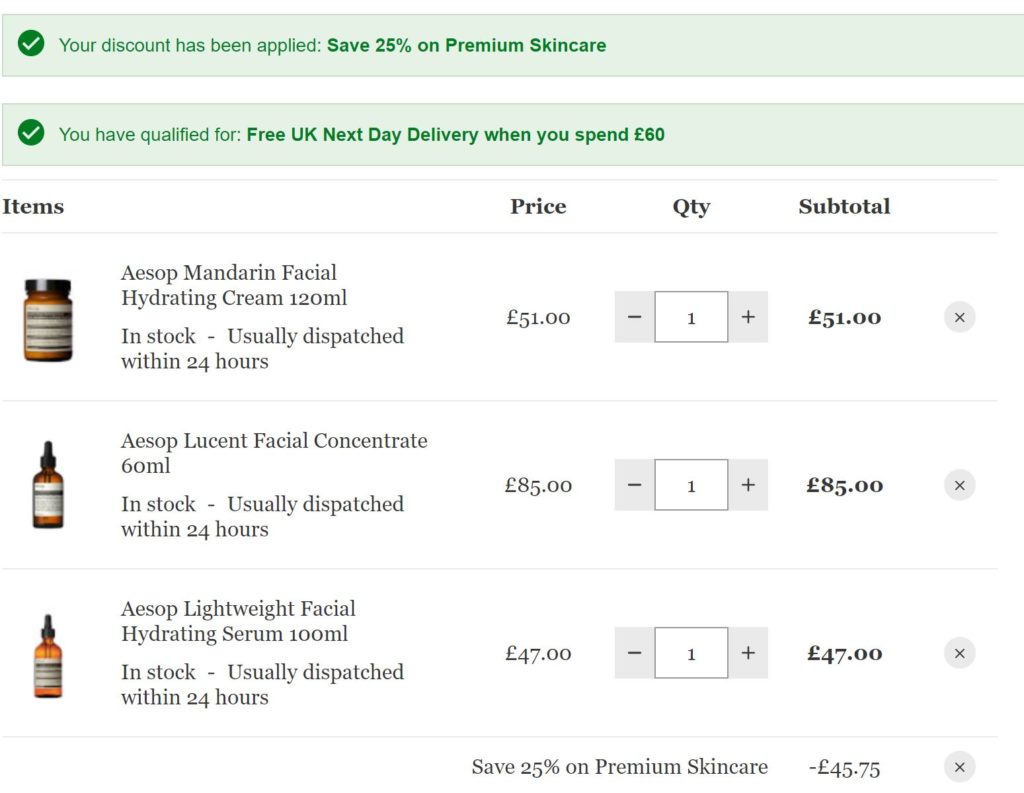Click quantity field for Mandarin Hydrating Cream
This screenshot has width=1024, height=793.
pos(691,317)
